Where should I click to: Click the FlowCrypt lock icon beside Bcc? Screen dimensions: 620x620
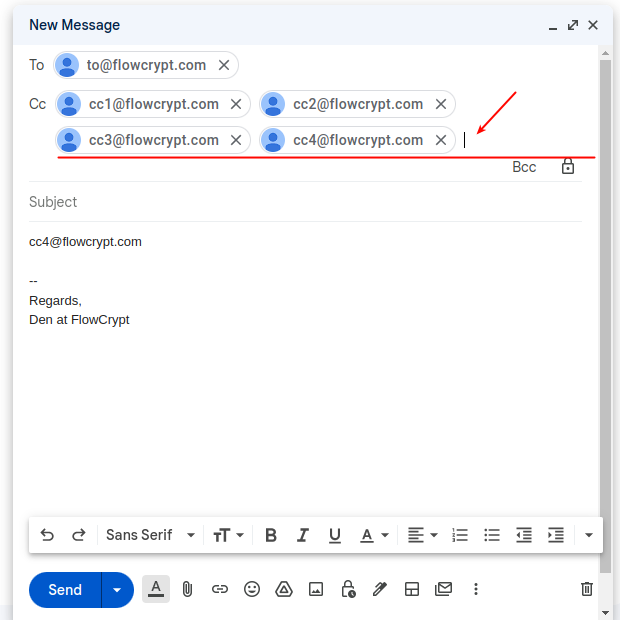tap(568, 166)
